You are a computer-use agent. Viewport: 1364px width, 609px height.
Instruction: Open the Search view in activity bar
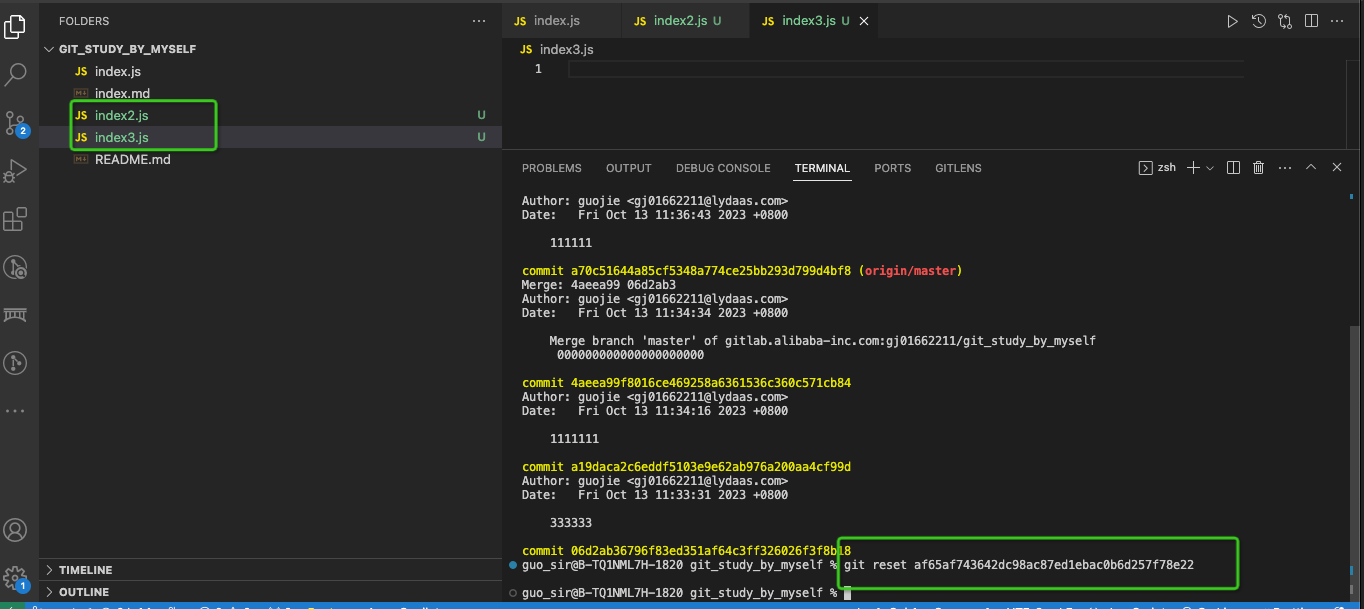tap(16, 74)
